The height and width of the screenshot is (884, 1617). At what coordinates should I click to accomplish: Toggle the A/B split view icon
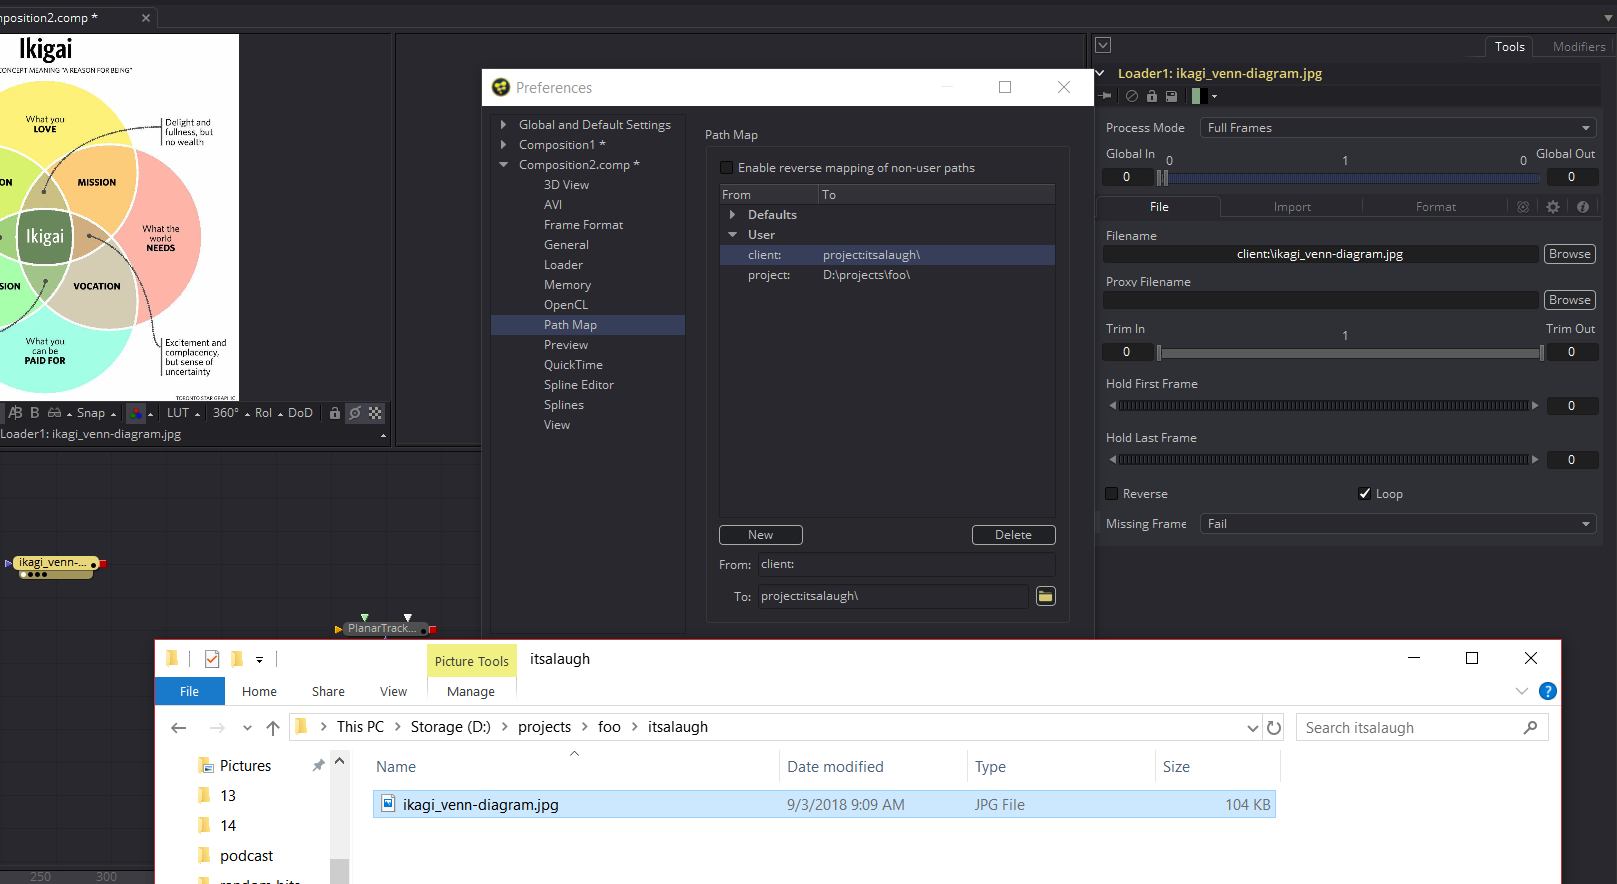(15, 413)
